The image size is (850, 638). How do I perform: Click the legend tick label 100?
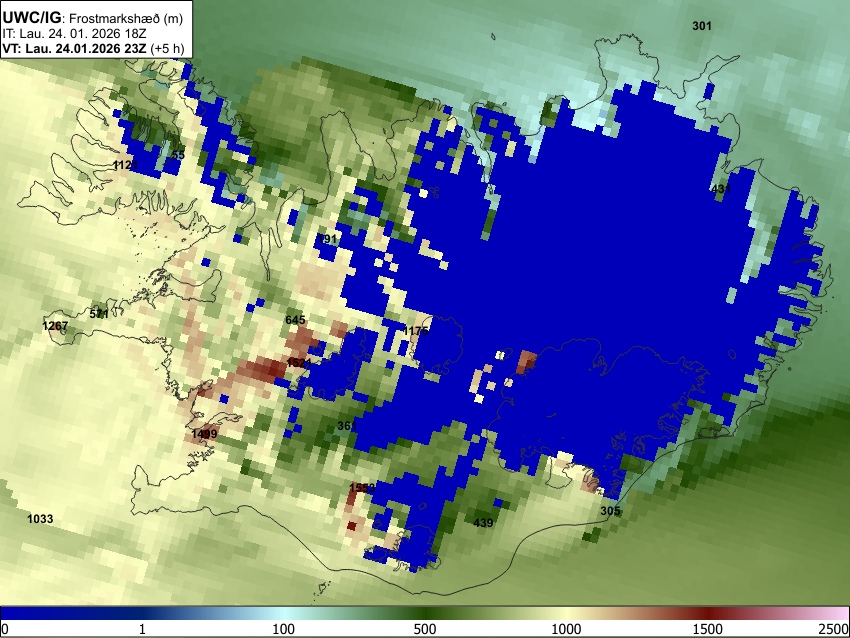[x=284, y=629]
